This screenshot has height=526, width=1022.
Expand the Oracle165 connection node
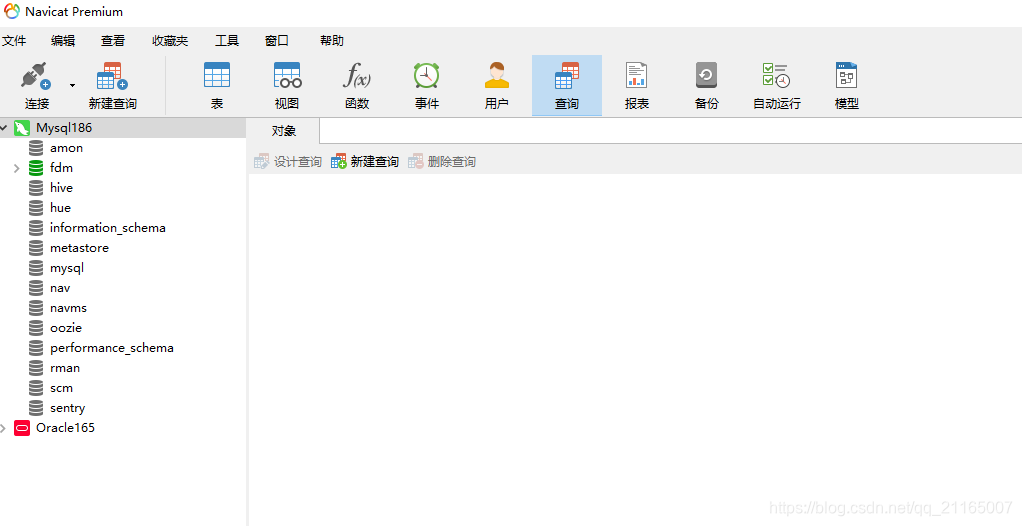click(x=4, y=428)
